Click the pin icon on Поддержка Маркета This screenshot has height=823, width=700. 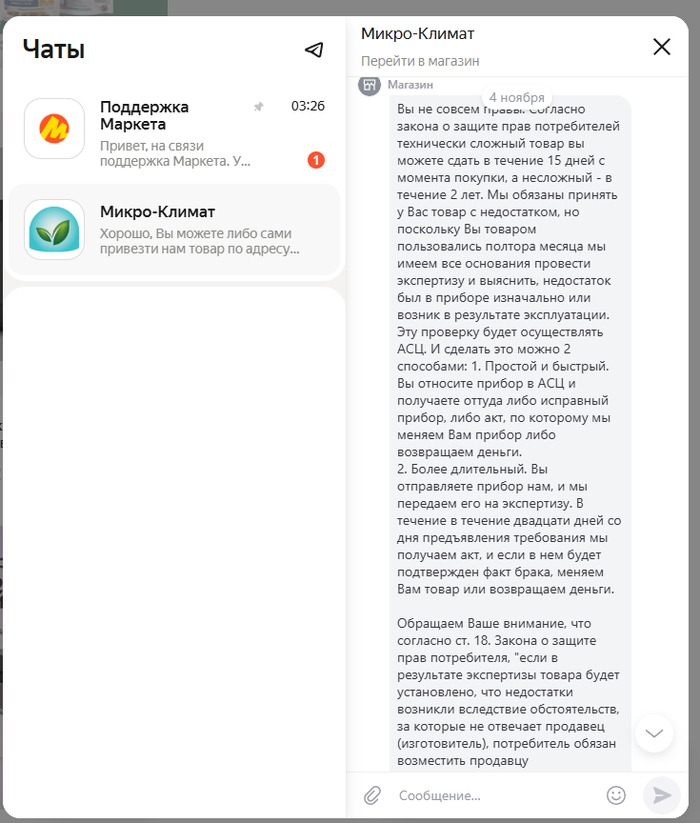click(258, 107)
